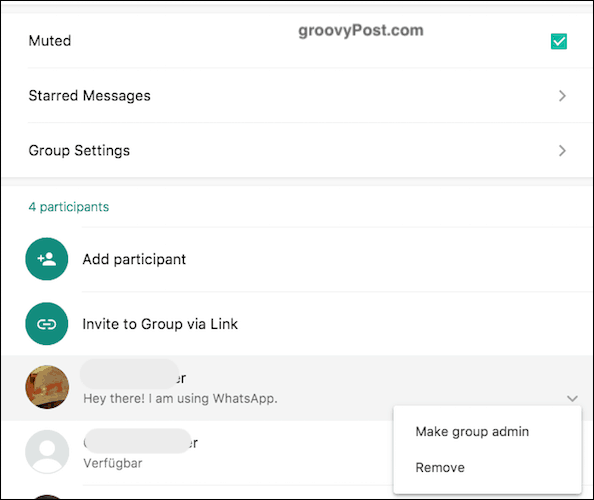Choose Remove from the context menu
Screen dimensions: 594x500
click(440, 467)
